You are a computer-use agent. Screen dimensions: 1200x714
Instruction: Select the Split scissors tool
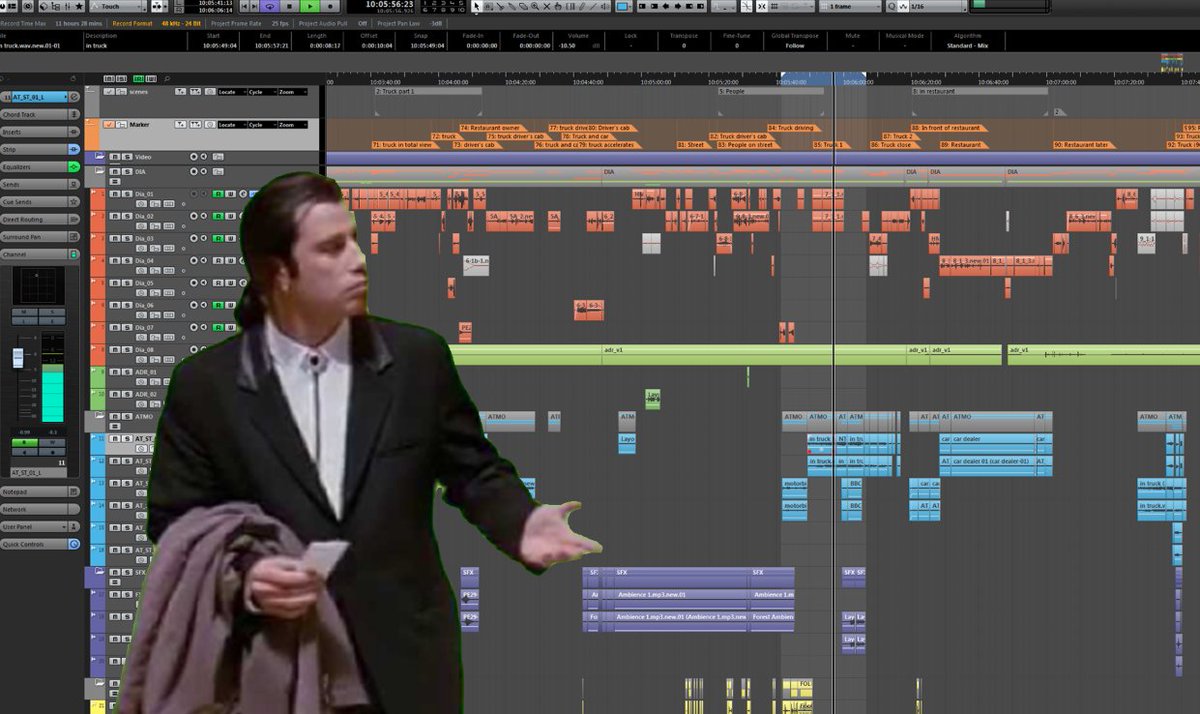coord(499,6)
